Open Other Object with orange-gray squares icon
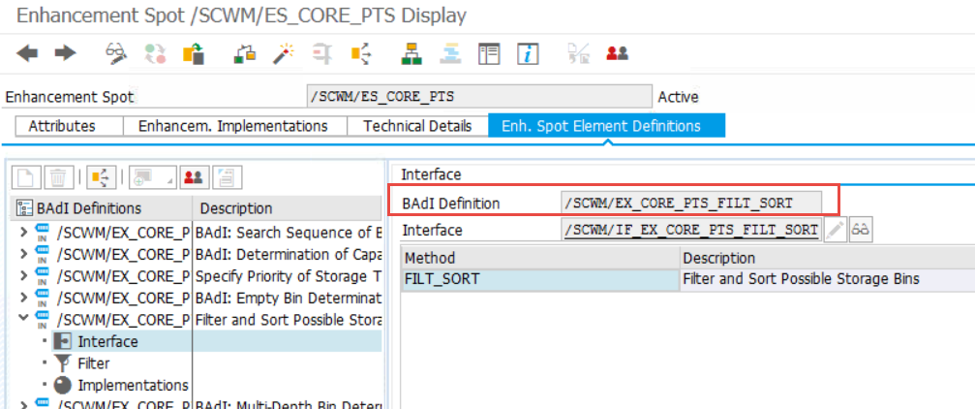Image resolution: width=975 pixels, height=409 pixels. (193, 54)
